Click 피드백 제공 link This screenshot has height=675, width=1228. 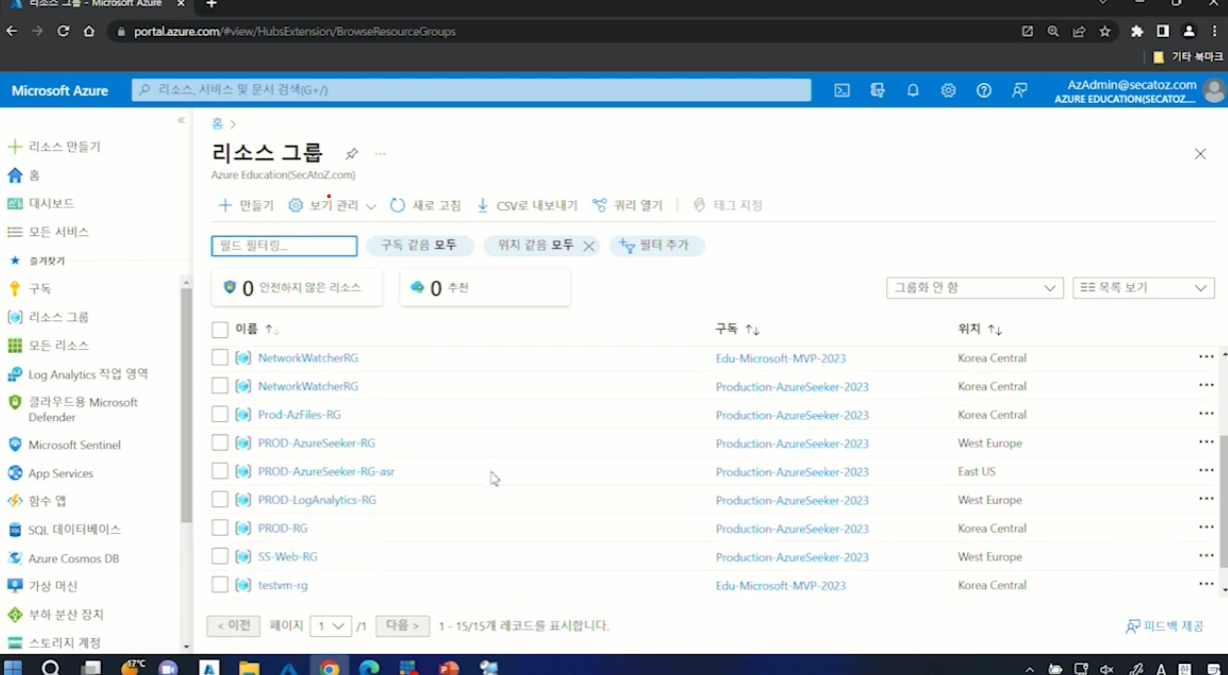[x=1165, y=626]
